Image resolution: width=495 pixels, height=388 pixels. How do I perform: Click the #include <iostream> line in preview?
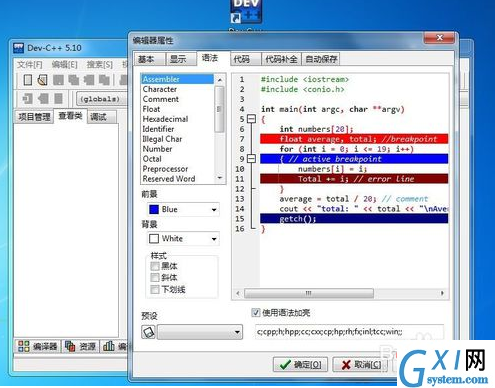(305, 79)
